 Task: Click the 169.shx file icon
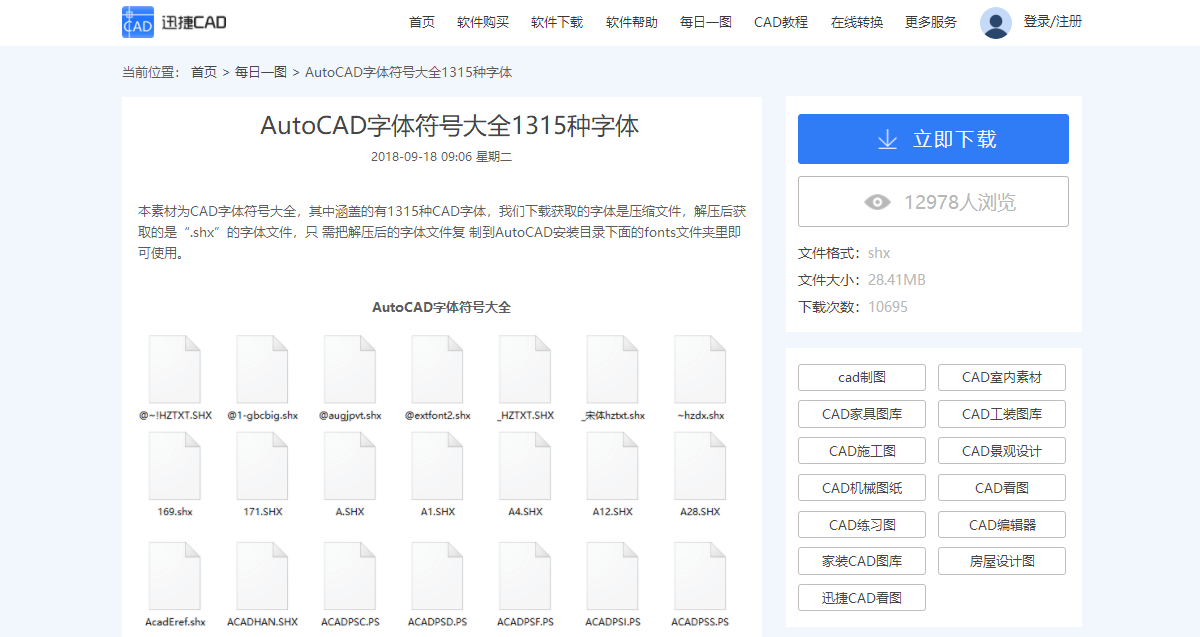(175, 466)
